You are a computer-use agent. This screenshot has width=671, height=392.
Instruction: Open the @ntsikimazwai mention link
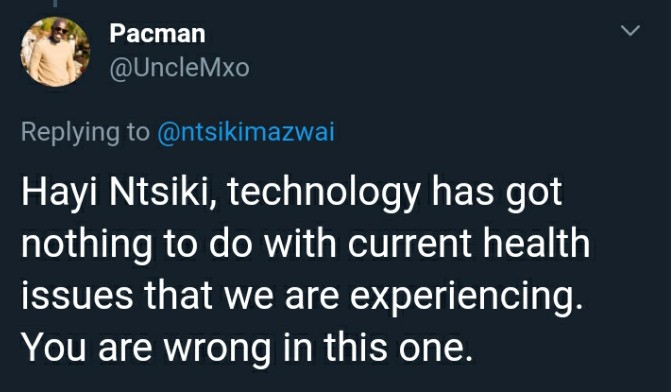coord(246,131)
